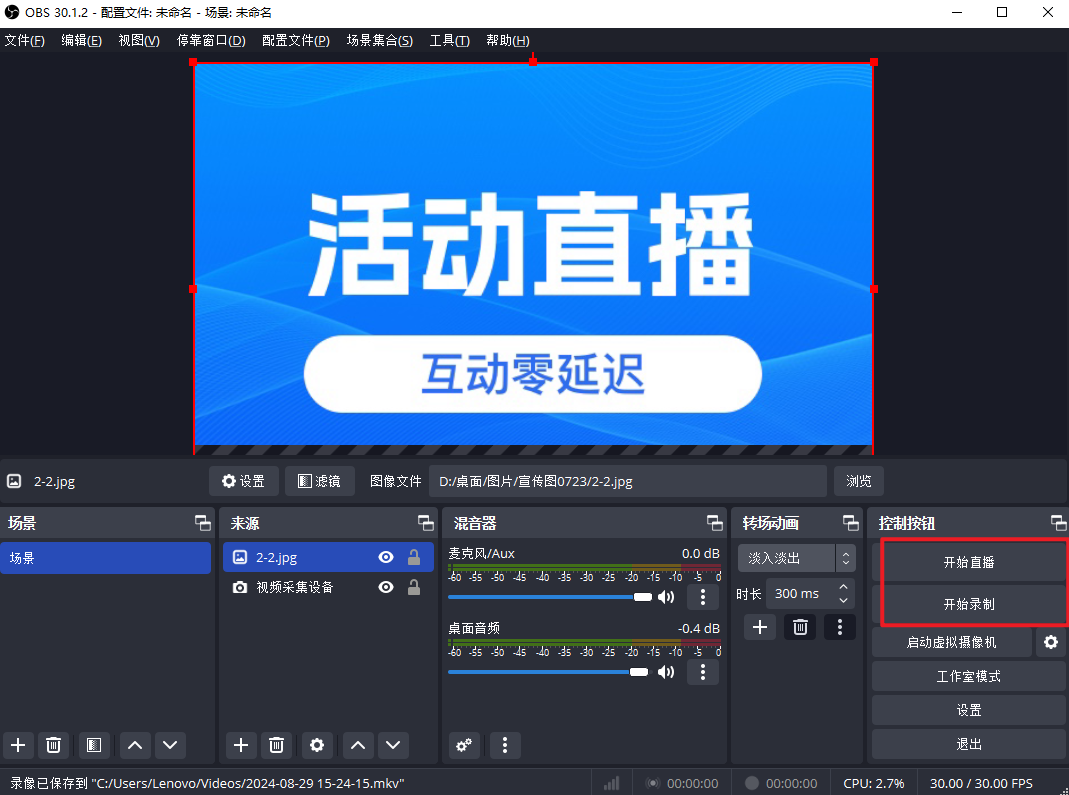The width and height of the screenshot is (1069, 795).
Task: Remove transition with trash icon
Action: (x=800, y=627)
